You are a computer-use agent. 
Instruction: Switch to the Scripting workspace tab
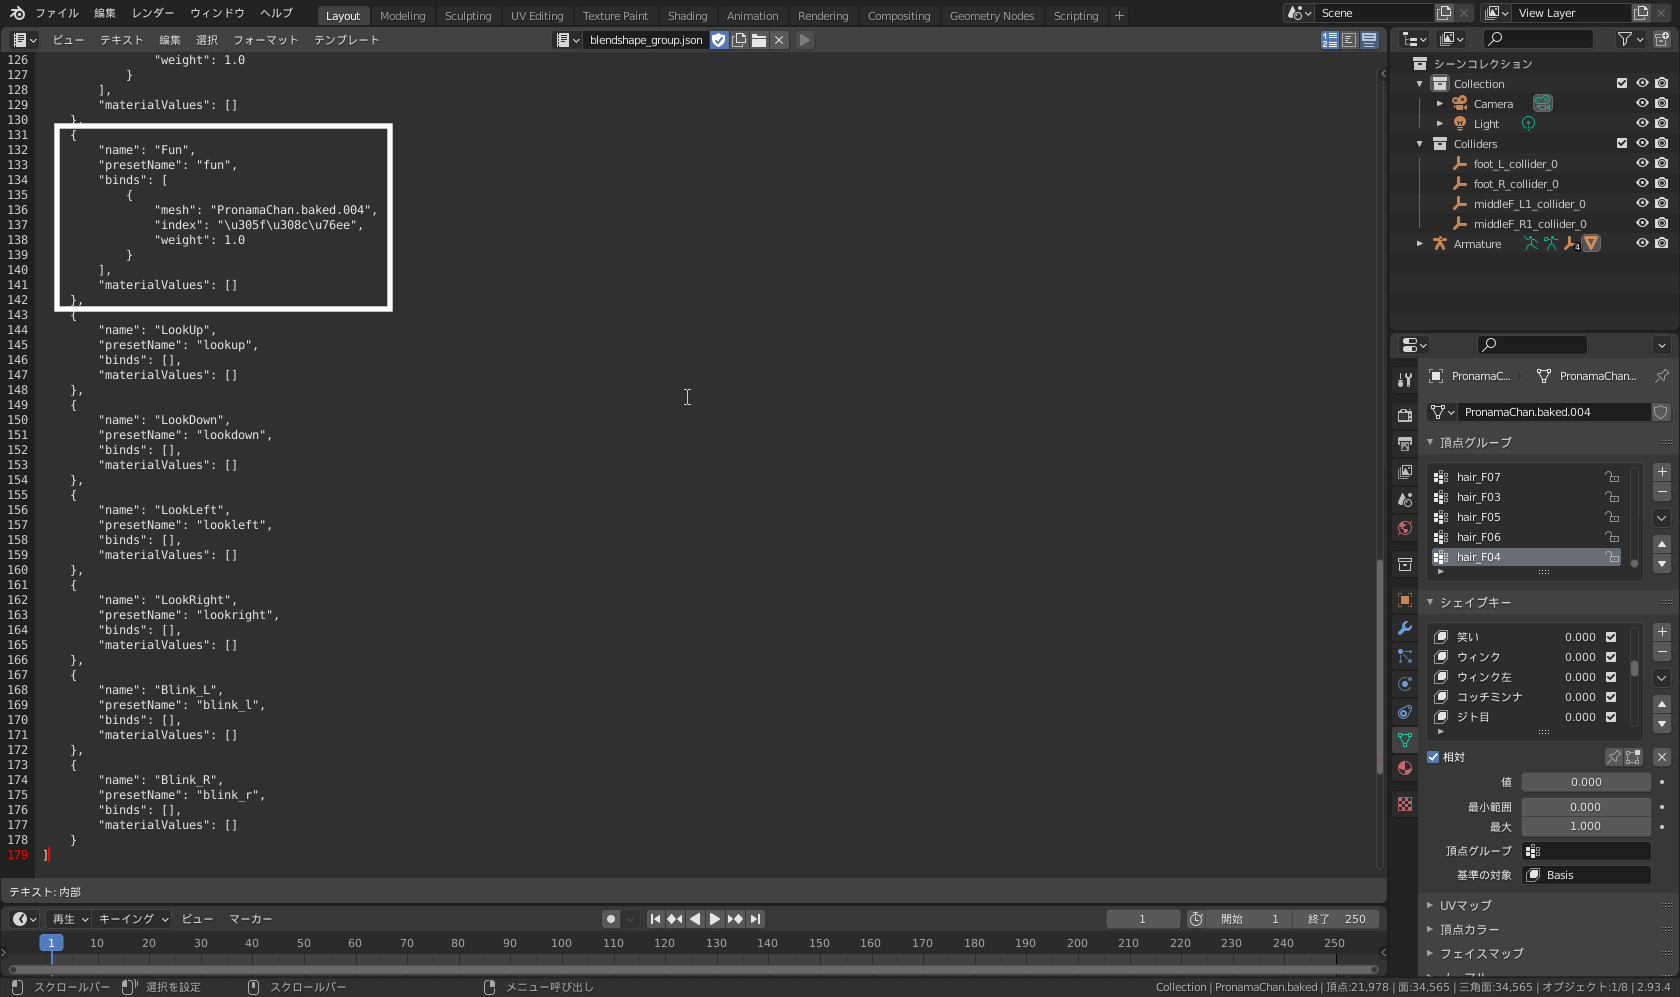(1076, 16)
